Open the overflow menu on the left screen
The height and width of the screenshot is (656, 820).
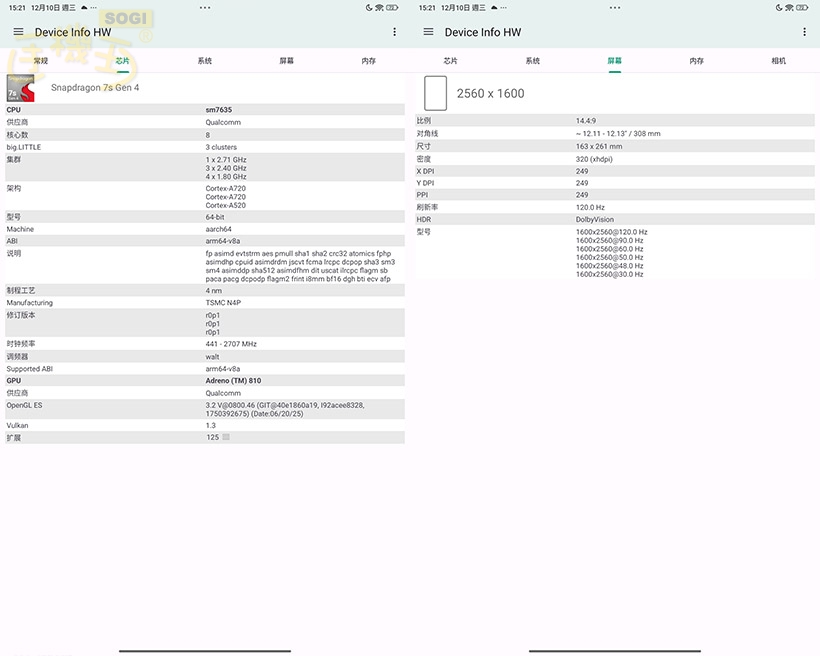pos(395,31)
